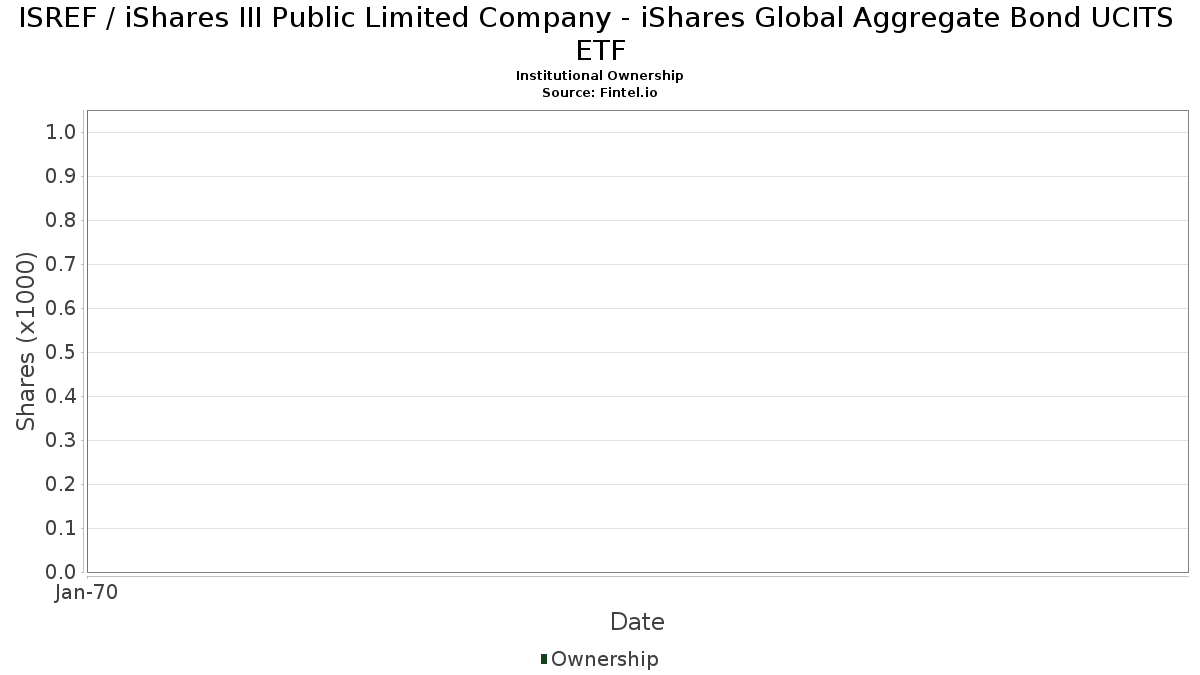This screenshot has height=675, width=1200.
Task: Click the Jan-70 x-axis tick label
Action: 87,593
